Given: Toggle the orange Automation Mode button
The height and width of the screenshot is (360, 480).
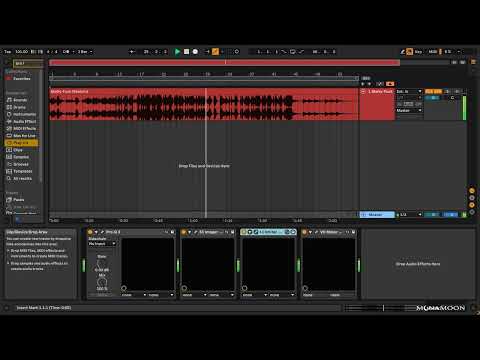Looking at the screenshot, I should point(390,84).
